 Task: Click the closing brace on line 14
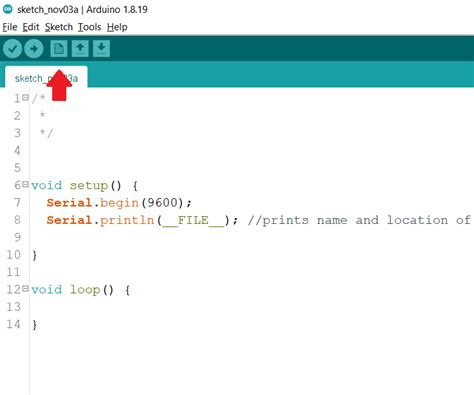[34, 325]
